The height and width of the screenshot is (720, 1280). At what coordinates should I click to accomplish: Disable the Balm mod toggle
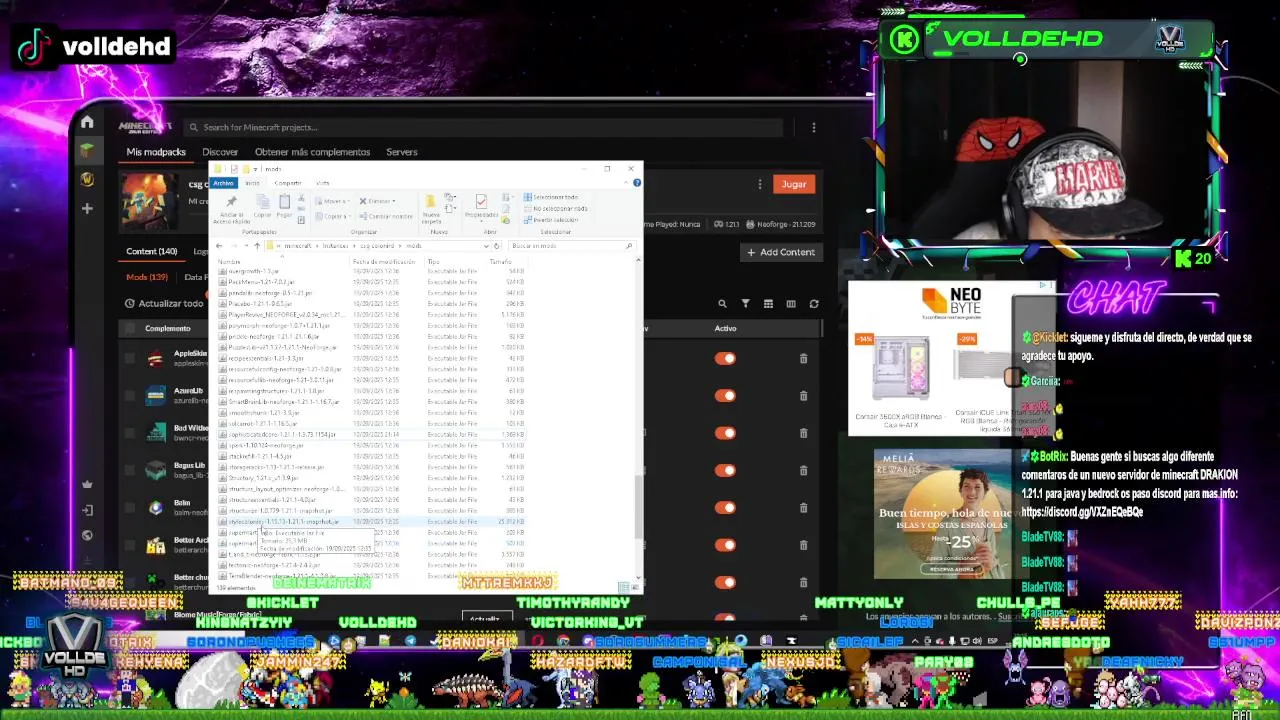pos(725,507)
